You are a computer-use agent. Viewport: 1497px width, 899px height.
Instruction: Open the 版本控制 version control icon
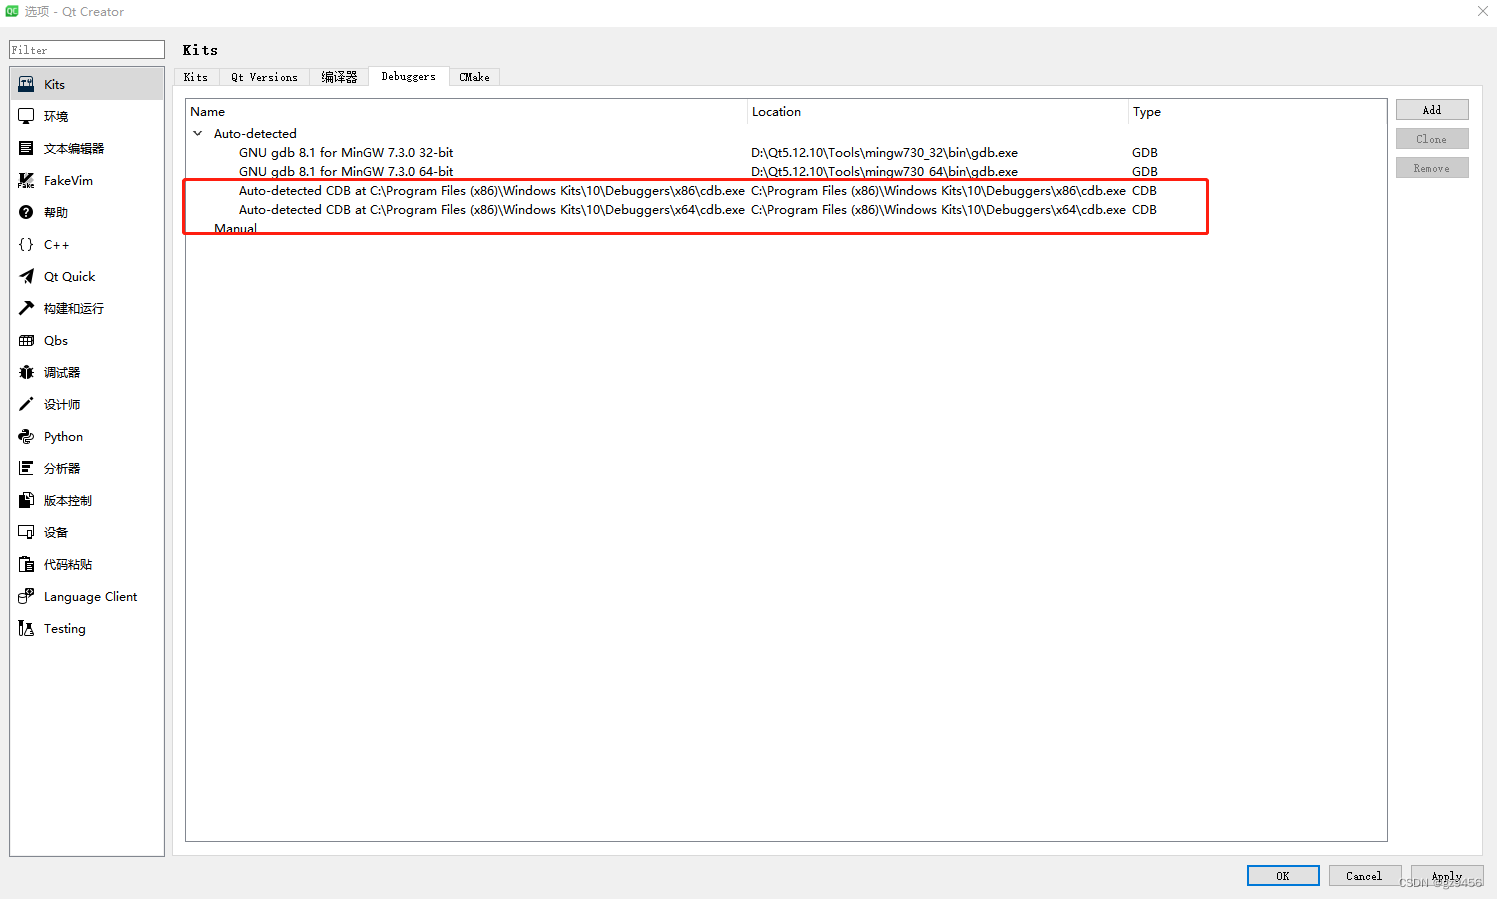[26, 500]
